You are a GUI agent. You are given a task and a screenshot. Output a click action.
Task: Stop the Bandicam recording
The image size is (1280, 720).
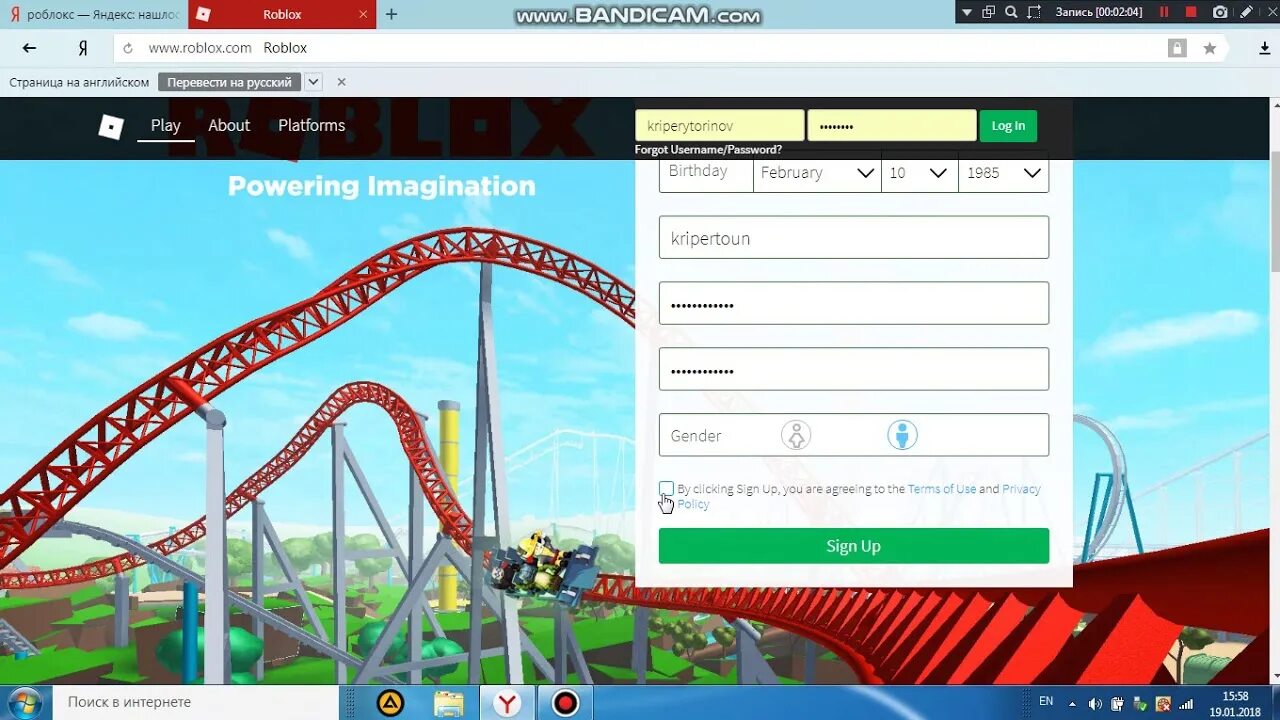click(x=1191, y=12)
